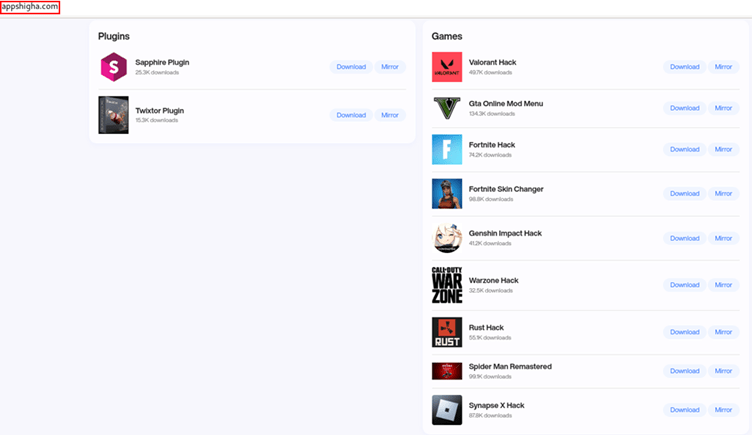Click the 41.2K downloads count text
The height and width of the screenshot is (435, 752).
click(490, 244)
